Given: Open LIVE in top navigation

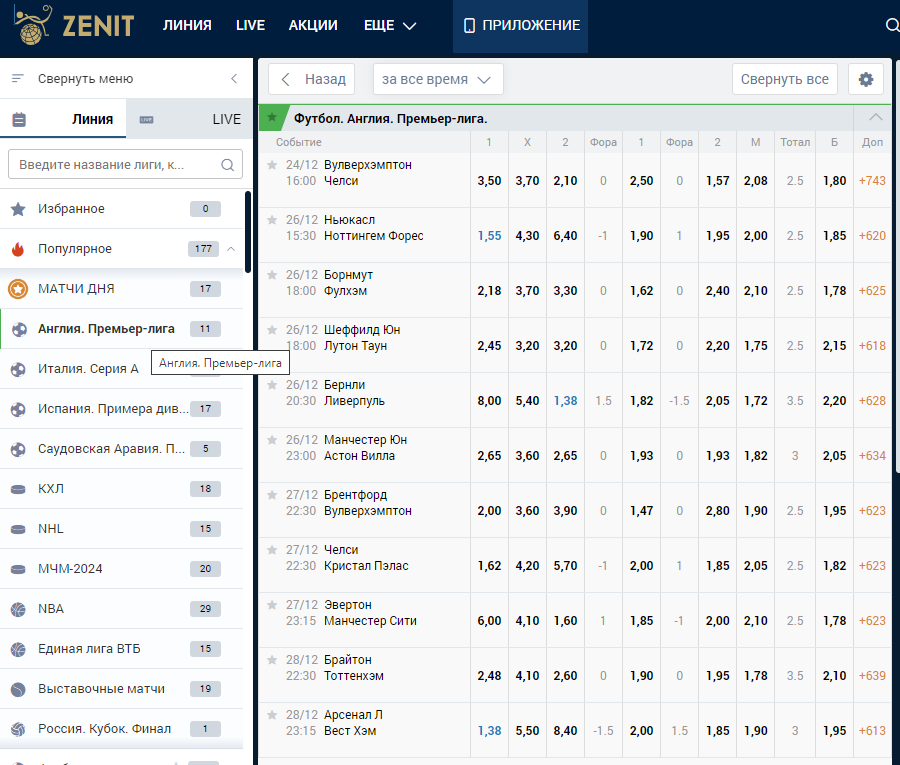Looking at the screenshot, I should tap(250, 25).
